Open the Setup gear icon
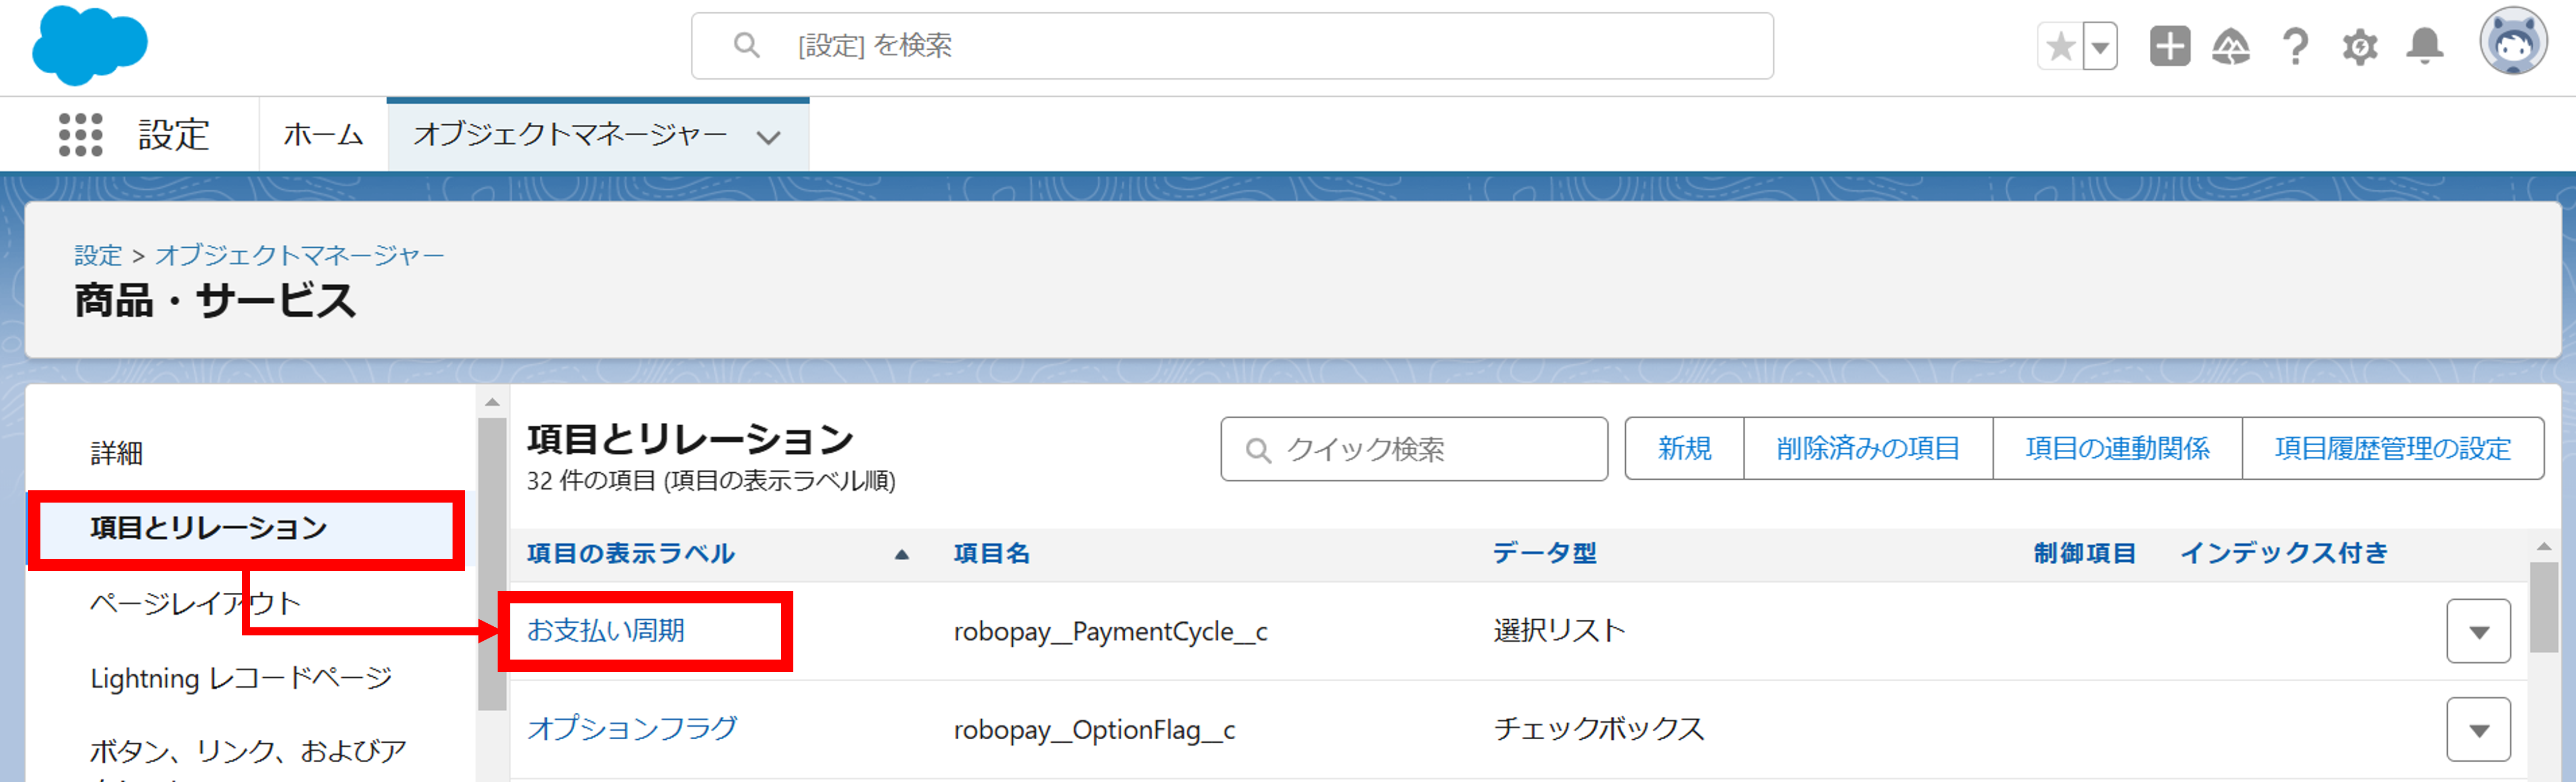2576x782 pixels. 2359,46
